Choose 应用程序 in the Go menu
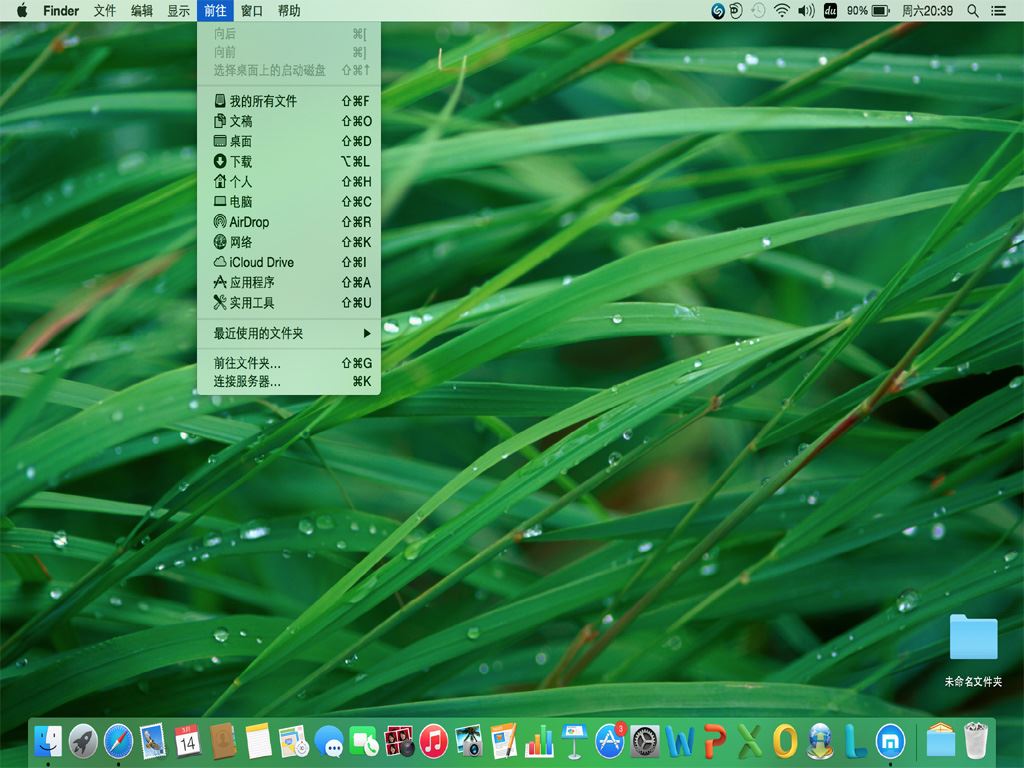The image size is (1024, 768). [252, 282]
